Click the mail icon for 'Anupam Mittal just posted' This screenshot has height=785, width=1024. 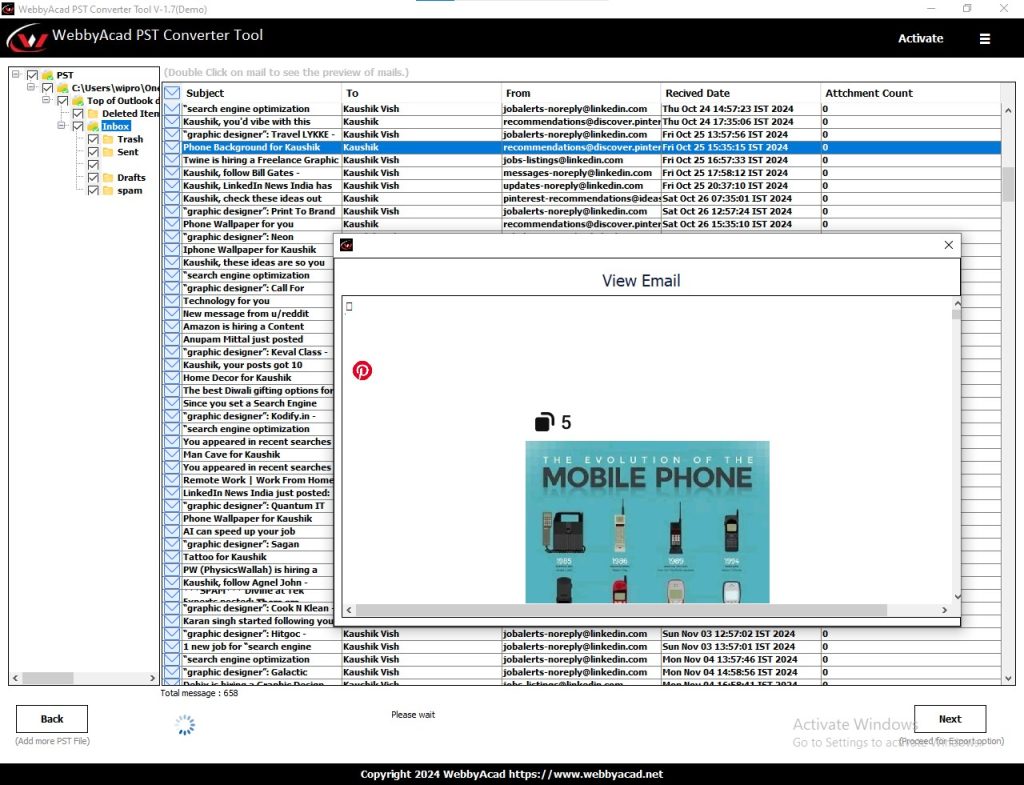tap(172, 340)
